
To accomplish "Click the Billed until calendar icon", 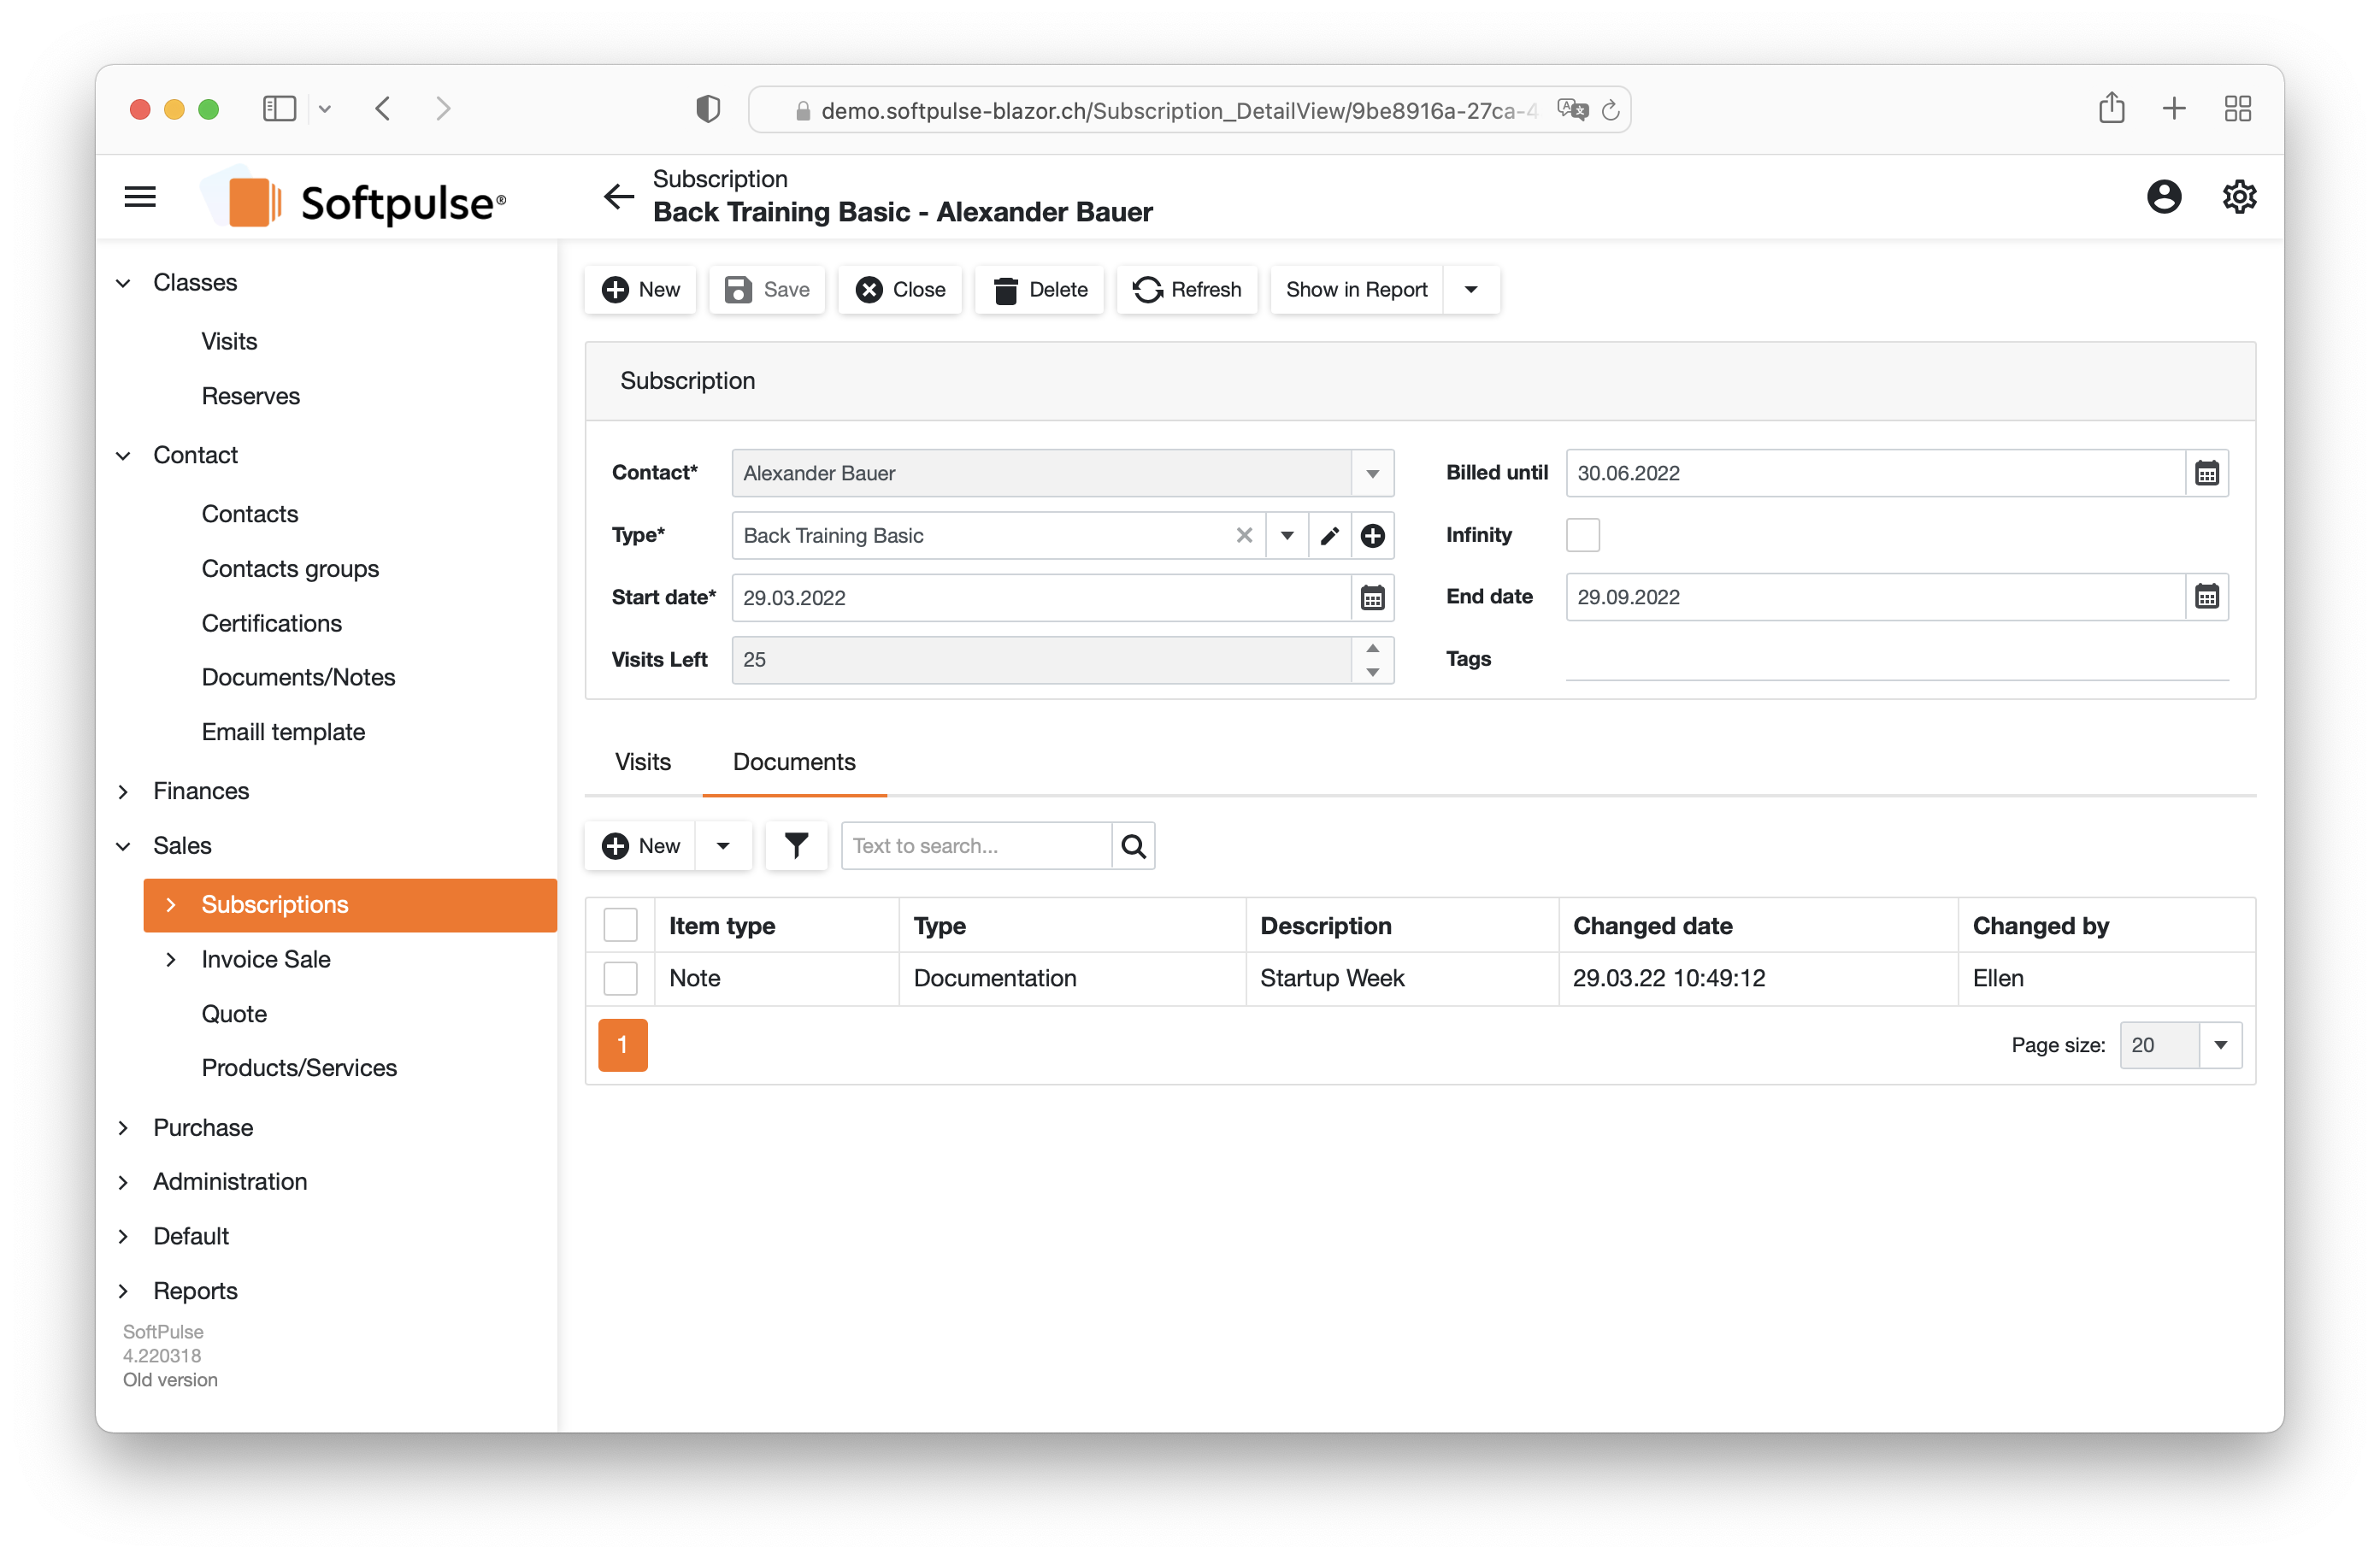I will coord(2206,473).
